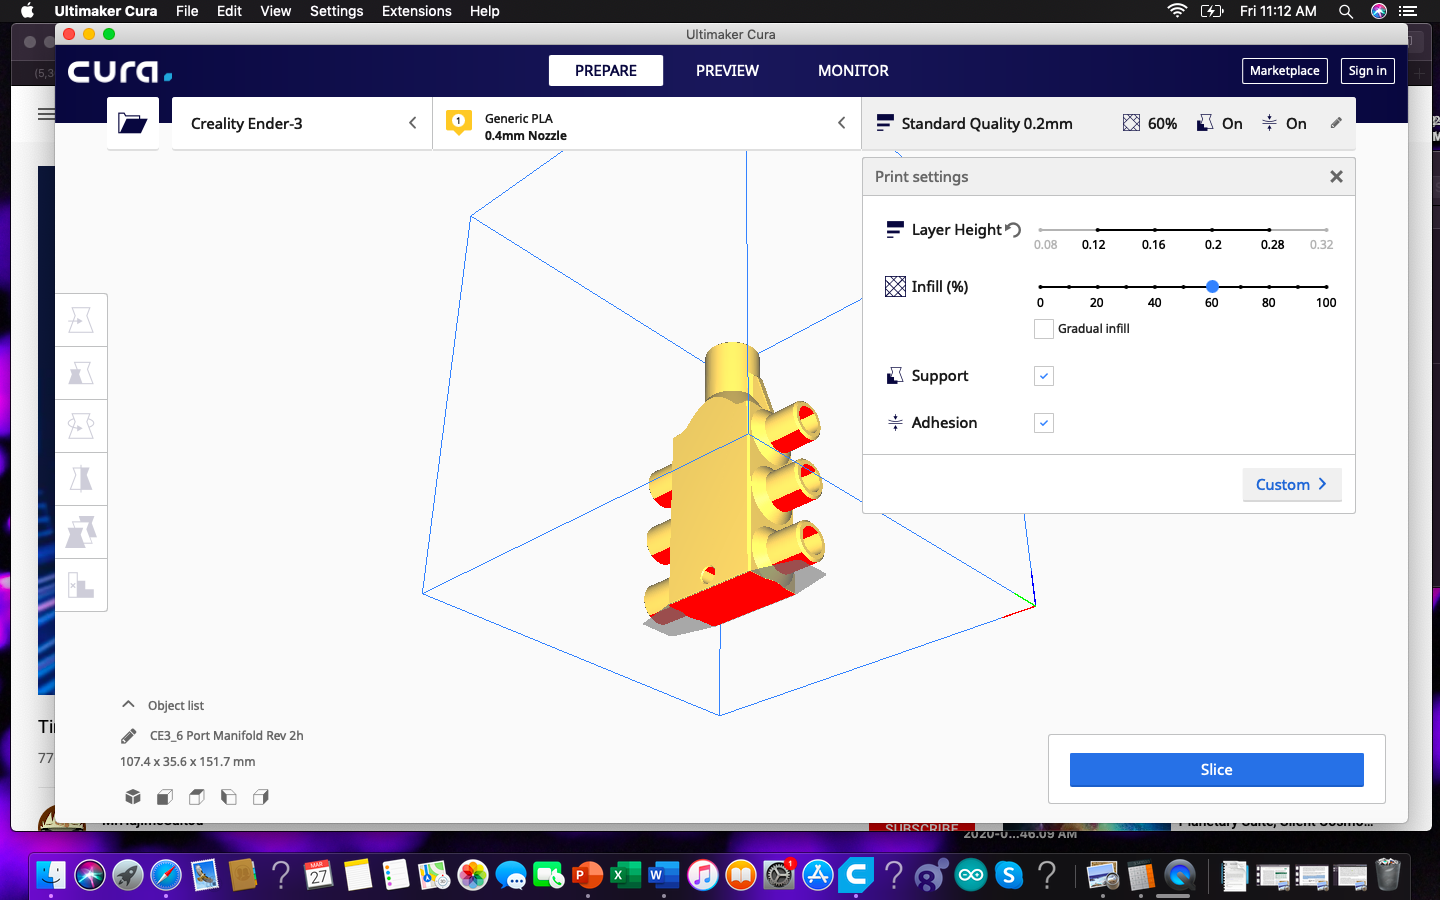Switch to left side view cube icon
The height and width of the screenshot is (900, 1440).
pos(229,797)
